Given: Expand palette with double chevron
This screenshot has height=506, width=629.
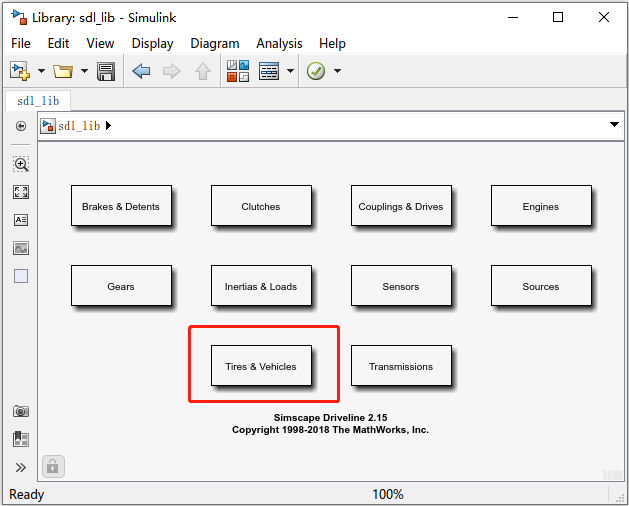Looking at the screenshot, I should [21, 467].
